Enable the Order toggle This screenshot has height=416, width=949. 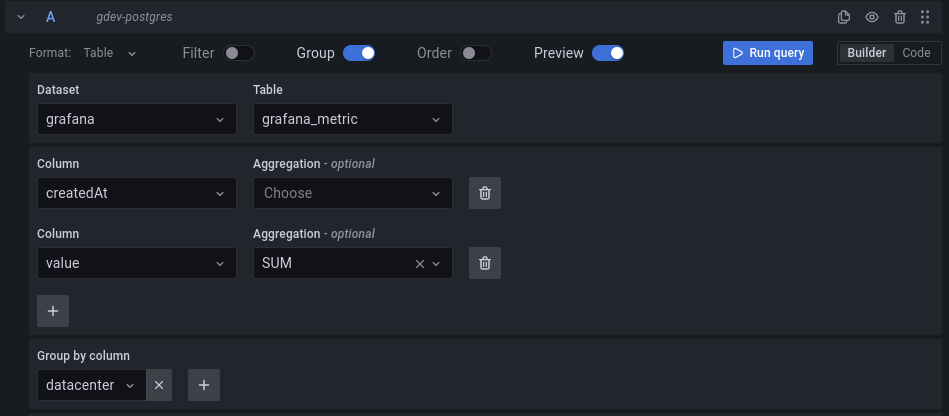476,53
